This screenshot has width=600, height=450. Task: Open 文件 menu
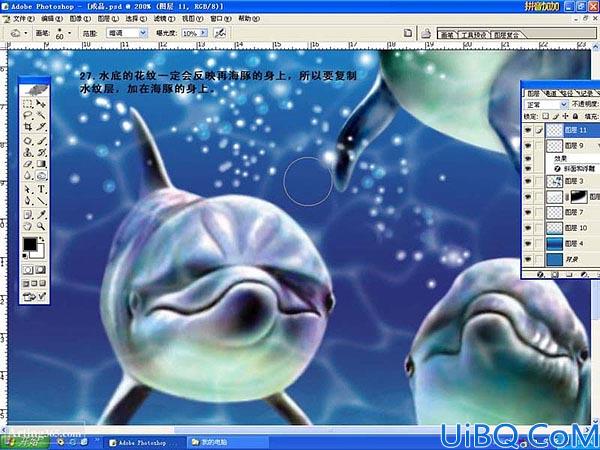(23, 18)
